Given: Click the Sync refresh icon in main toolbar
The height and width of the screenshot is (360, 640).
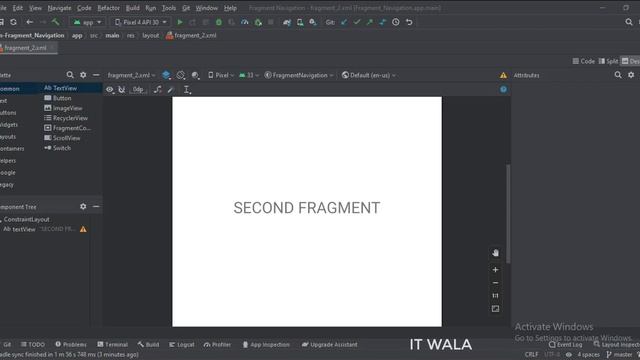Looking at the screenshot, I should [13, 22].
